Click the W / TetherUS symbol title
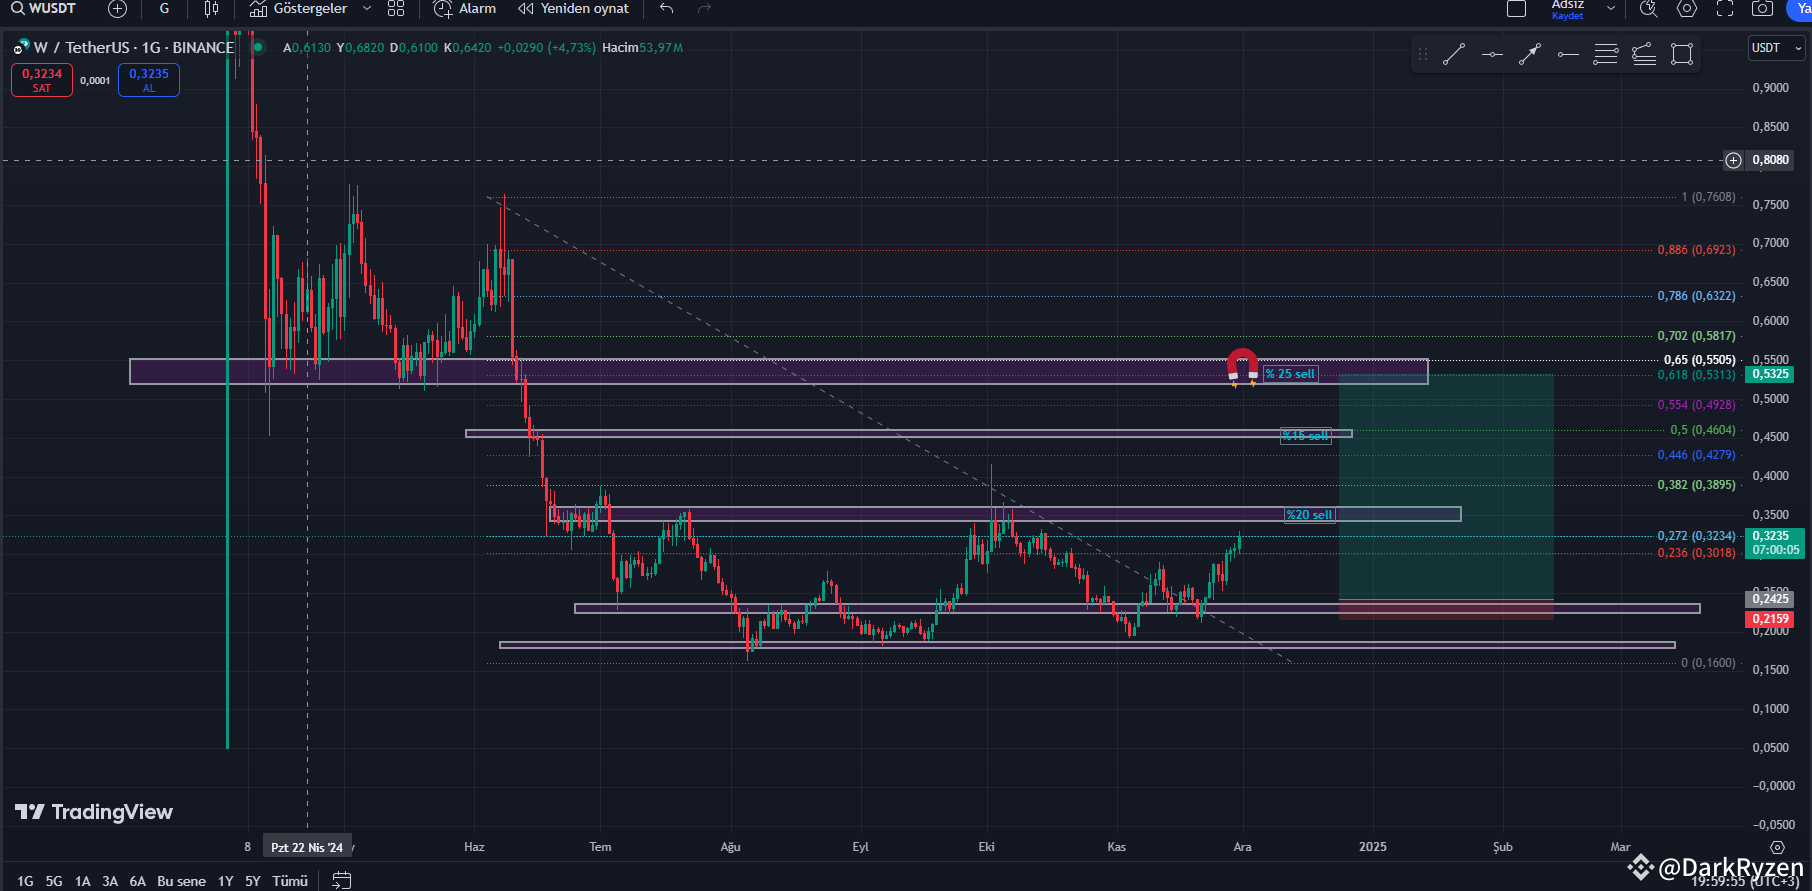The height and width of the screenshot is (891, 1812). [x=134, y=47]
